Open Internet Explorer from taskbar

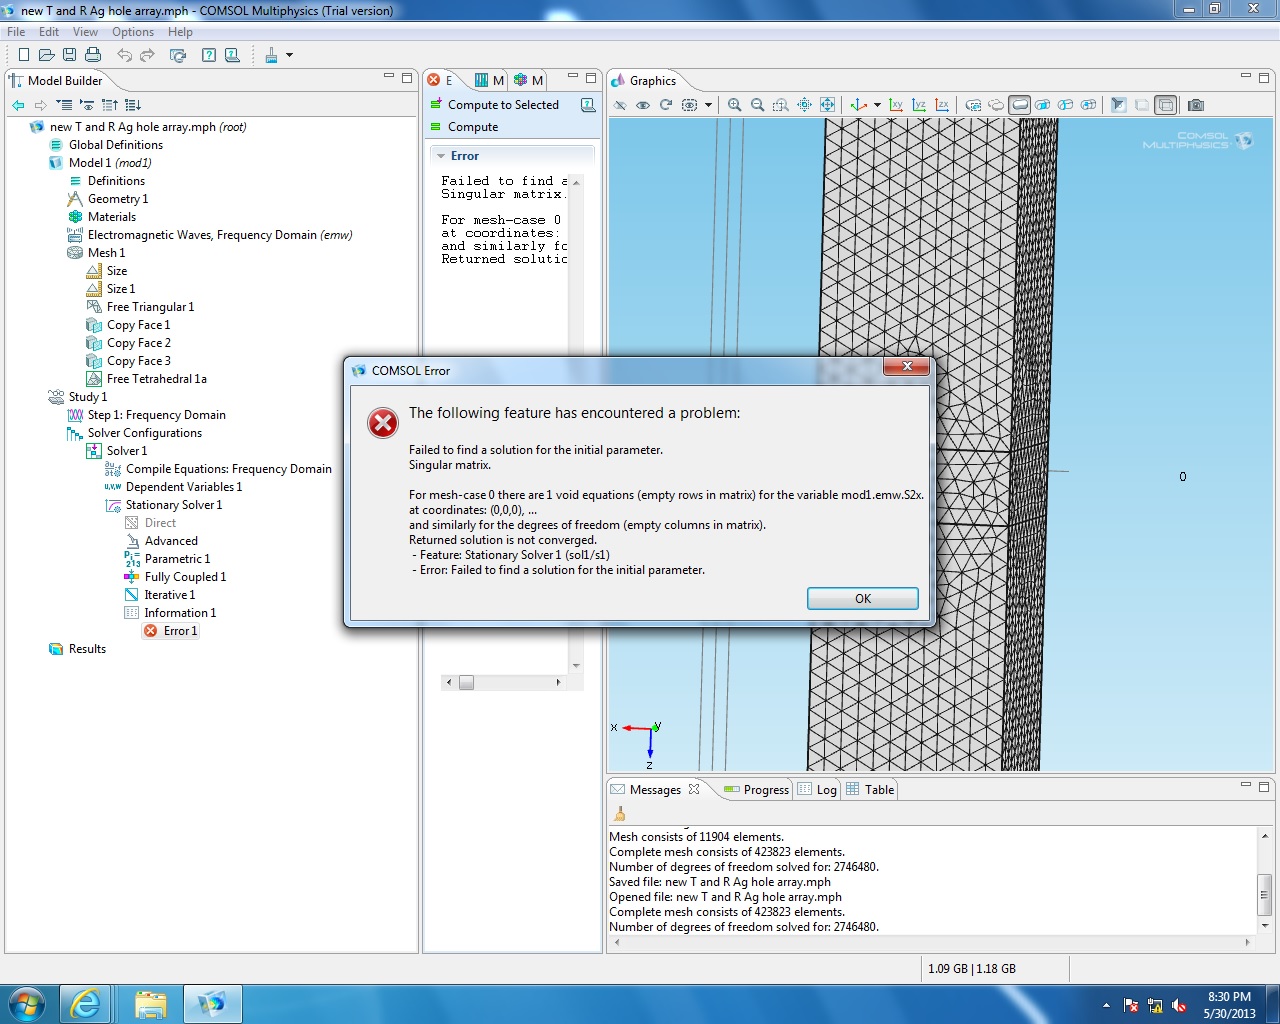[86, 1004]
